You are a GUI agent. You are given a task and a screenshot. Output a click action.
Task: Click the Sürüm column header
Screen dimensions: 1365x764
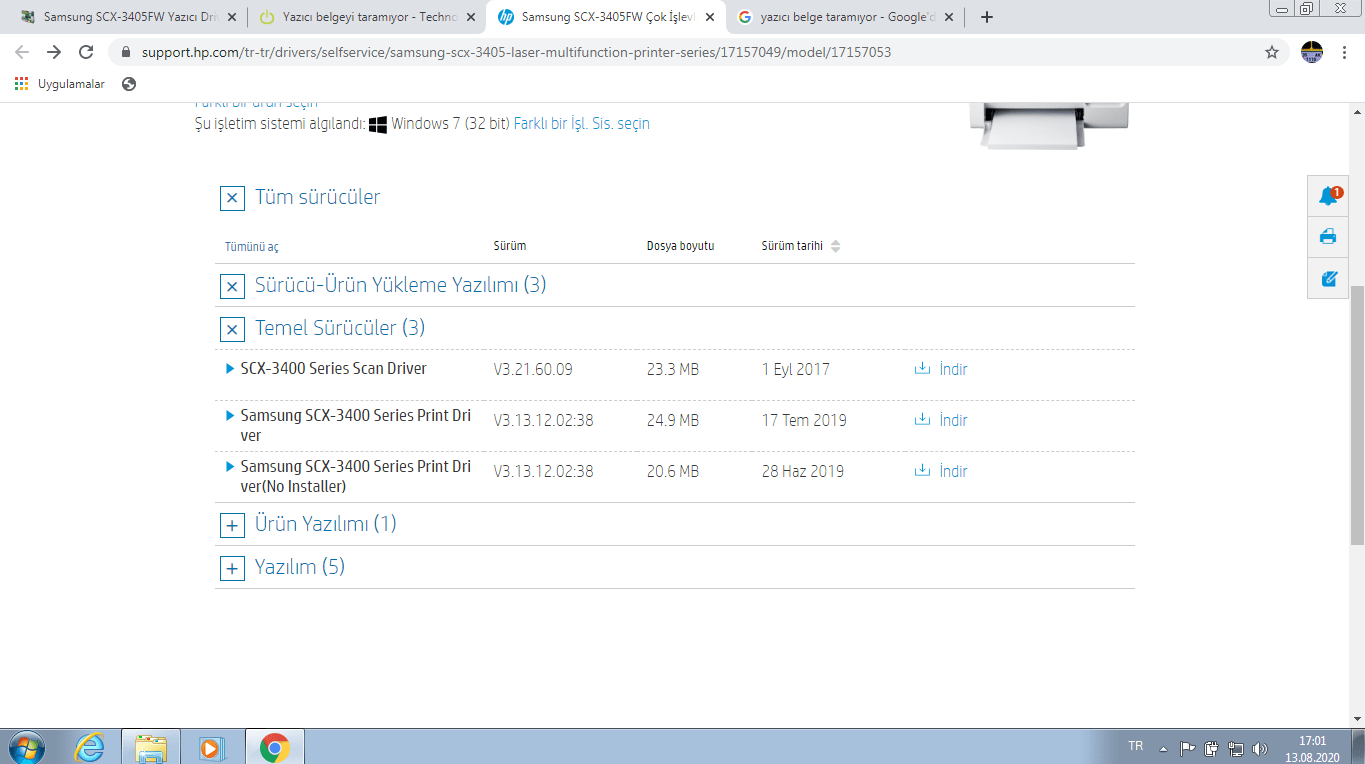[510, 246]
